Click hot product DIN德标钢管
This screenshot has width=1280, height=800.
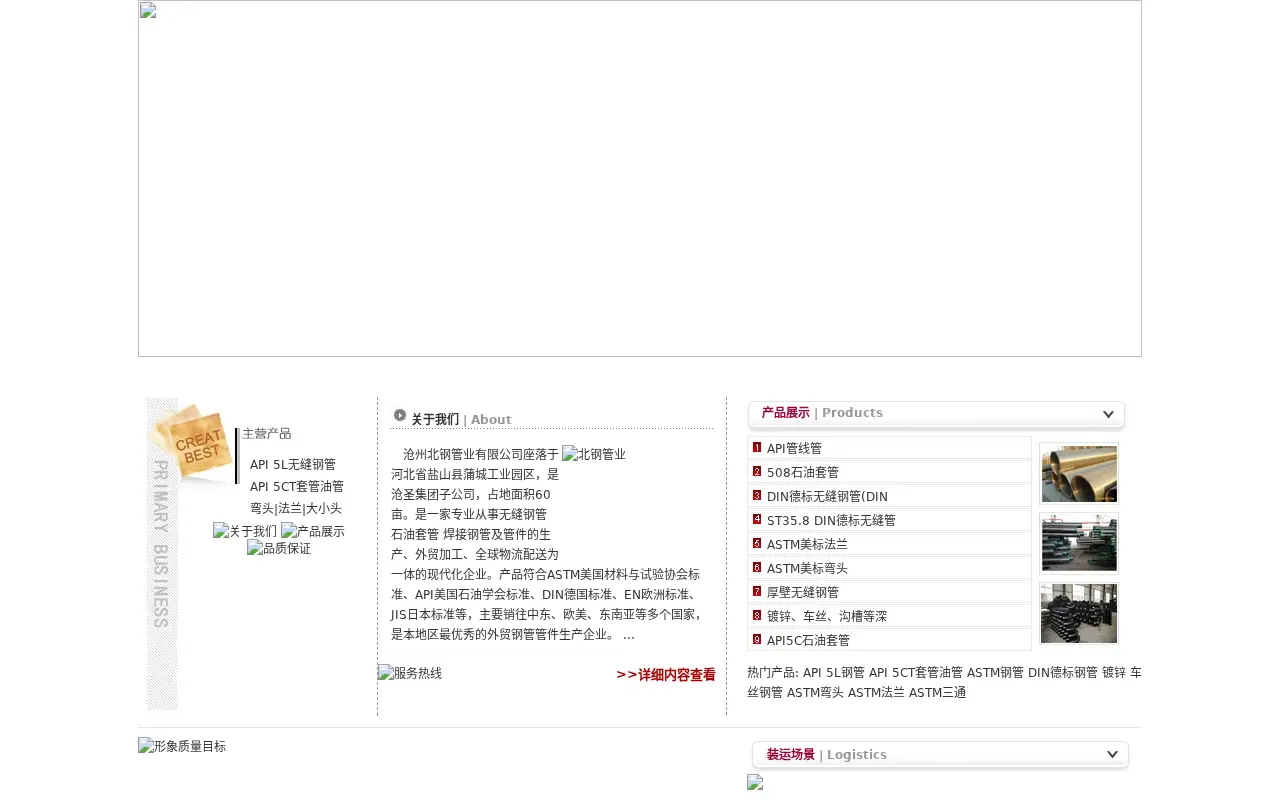click(x=1063, y=672)
